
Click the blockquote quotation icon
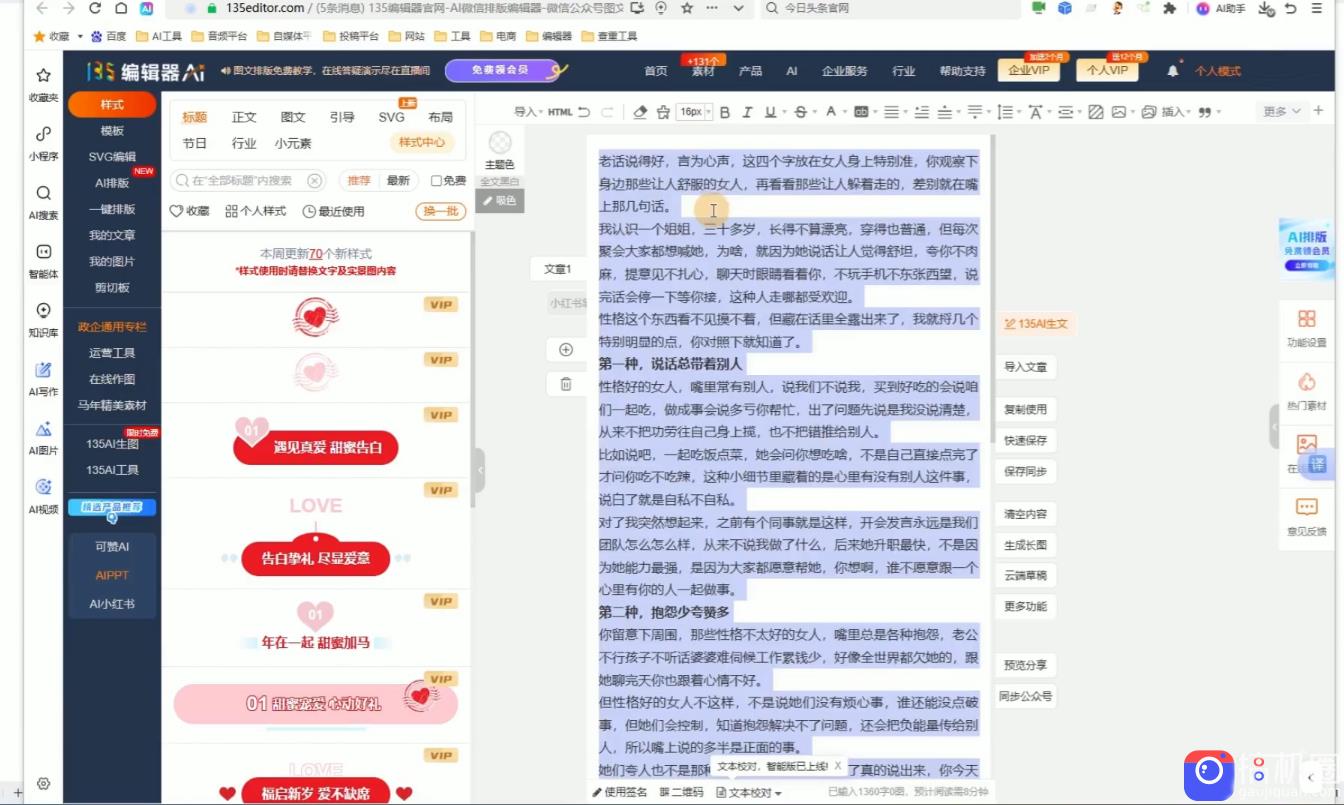click(1203, 112)
